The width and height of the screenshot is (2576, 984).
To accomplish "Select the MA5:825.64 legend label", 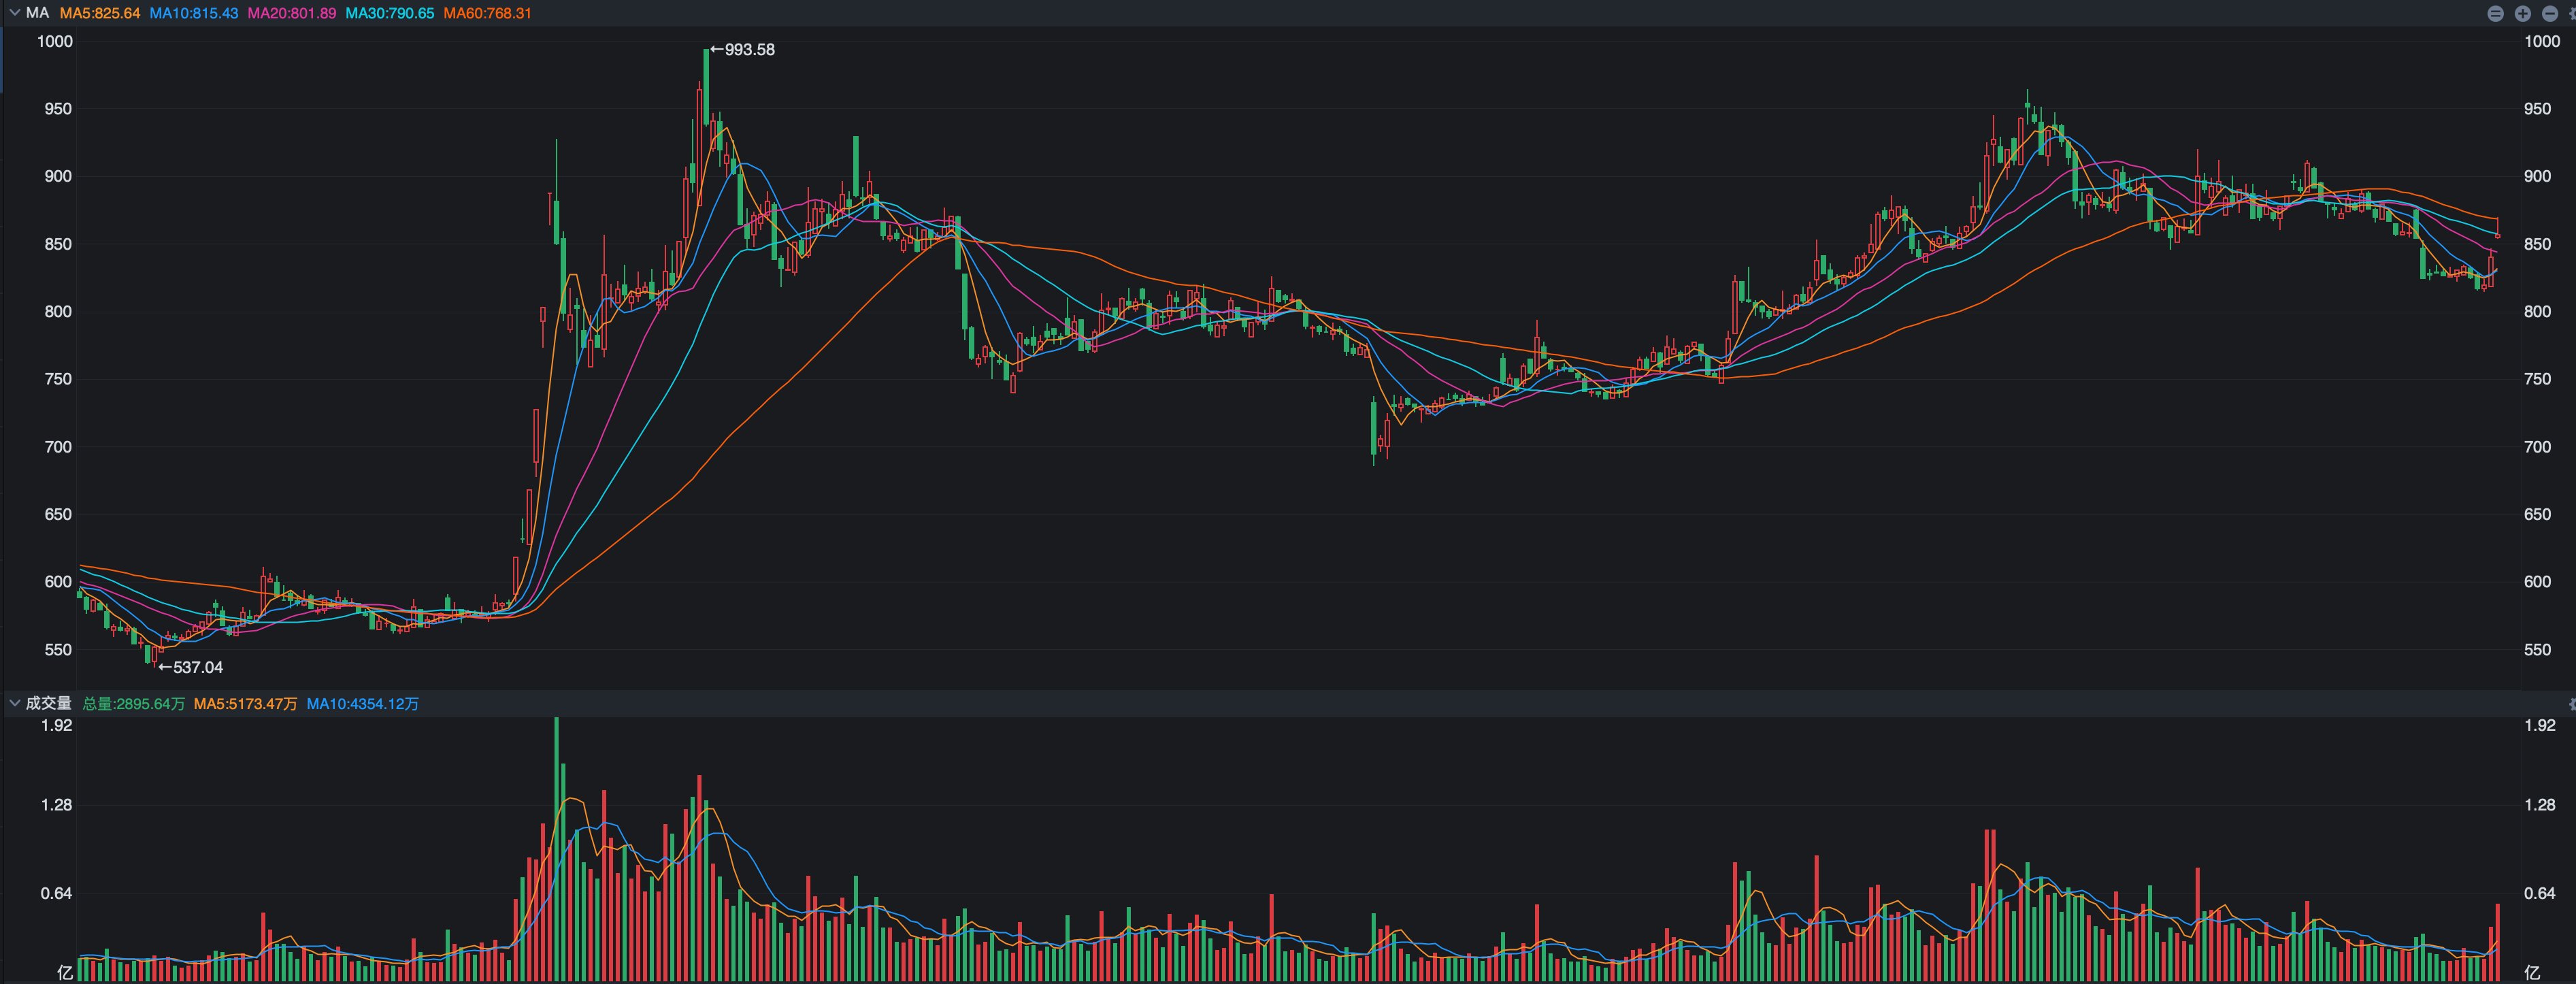I will click(100, 13).
